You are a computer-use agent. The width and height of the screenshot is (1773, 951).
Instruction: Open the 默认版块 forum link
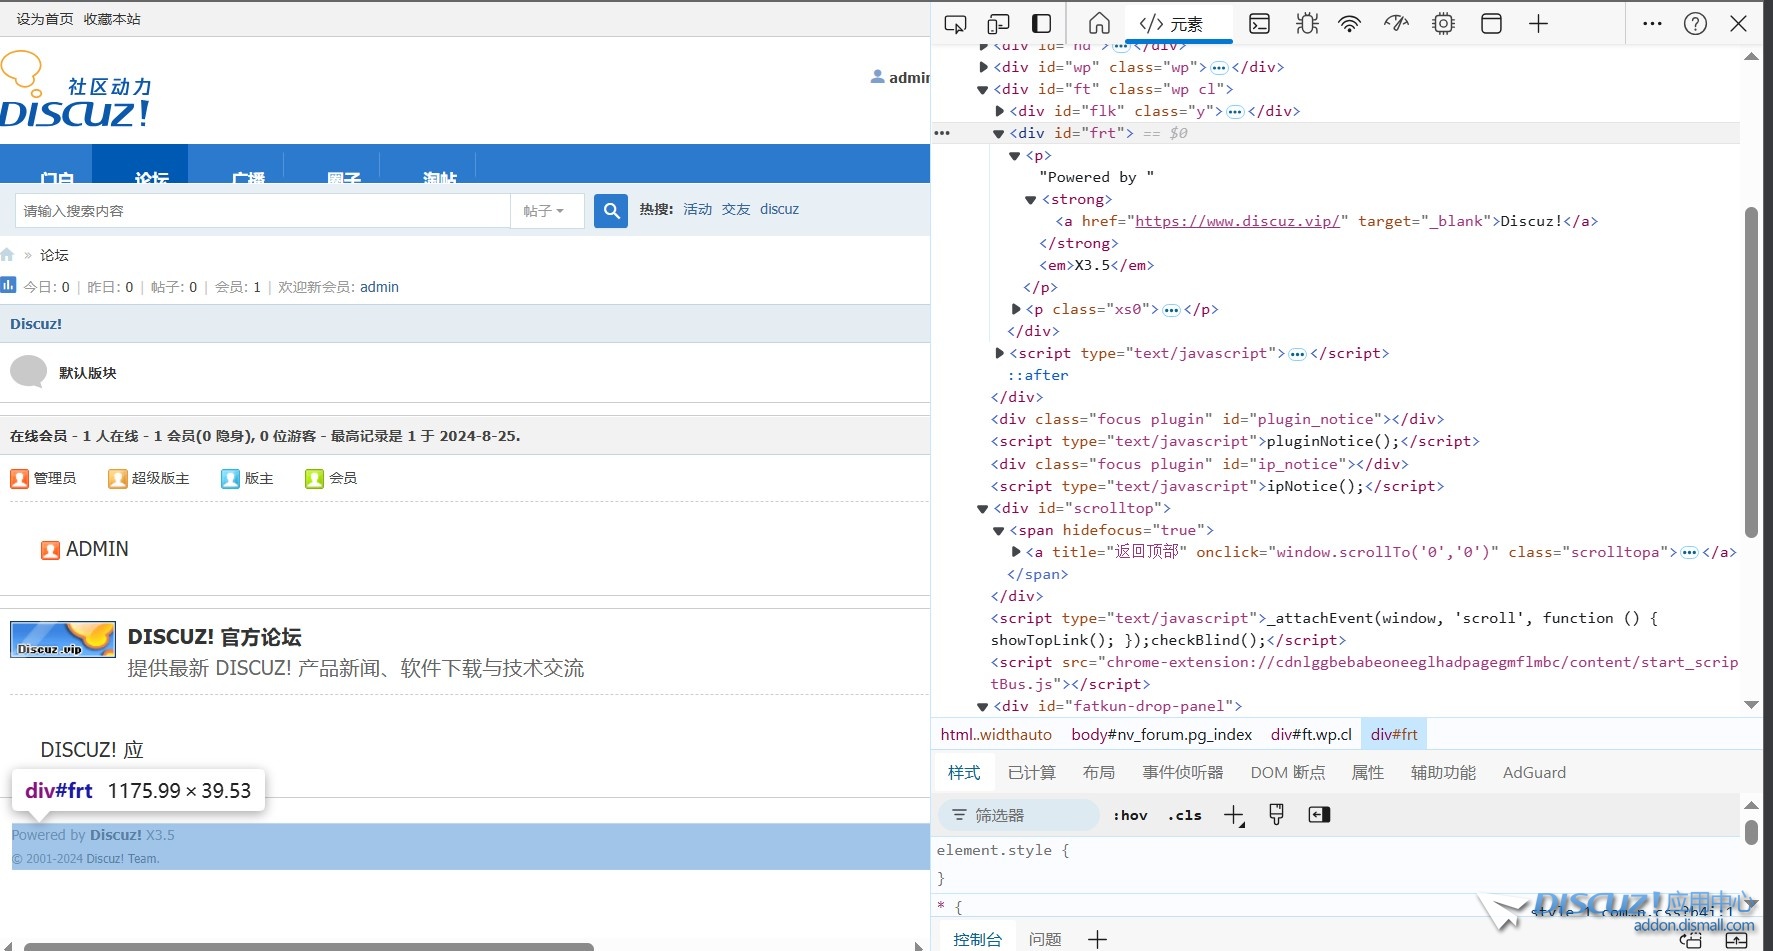pyautogui.click(x=88, y=373)
